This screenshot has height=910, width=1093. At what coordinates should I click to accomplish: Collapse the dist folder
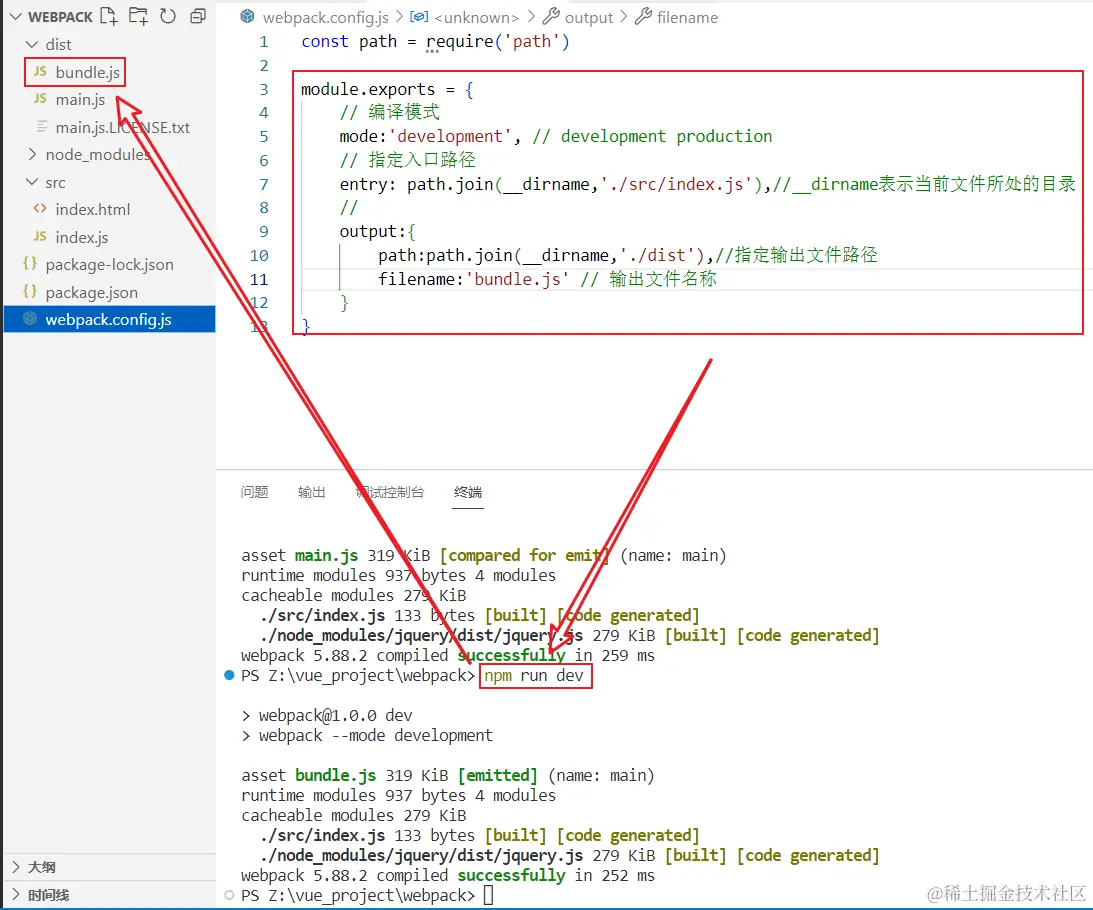point(31,44)
